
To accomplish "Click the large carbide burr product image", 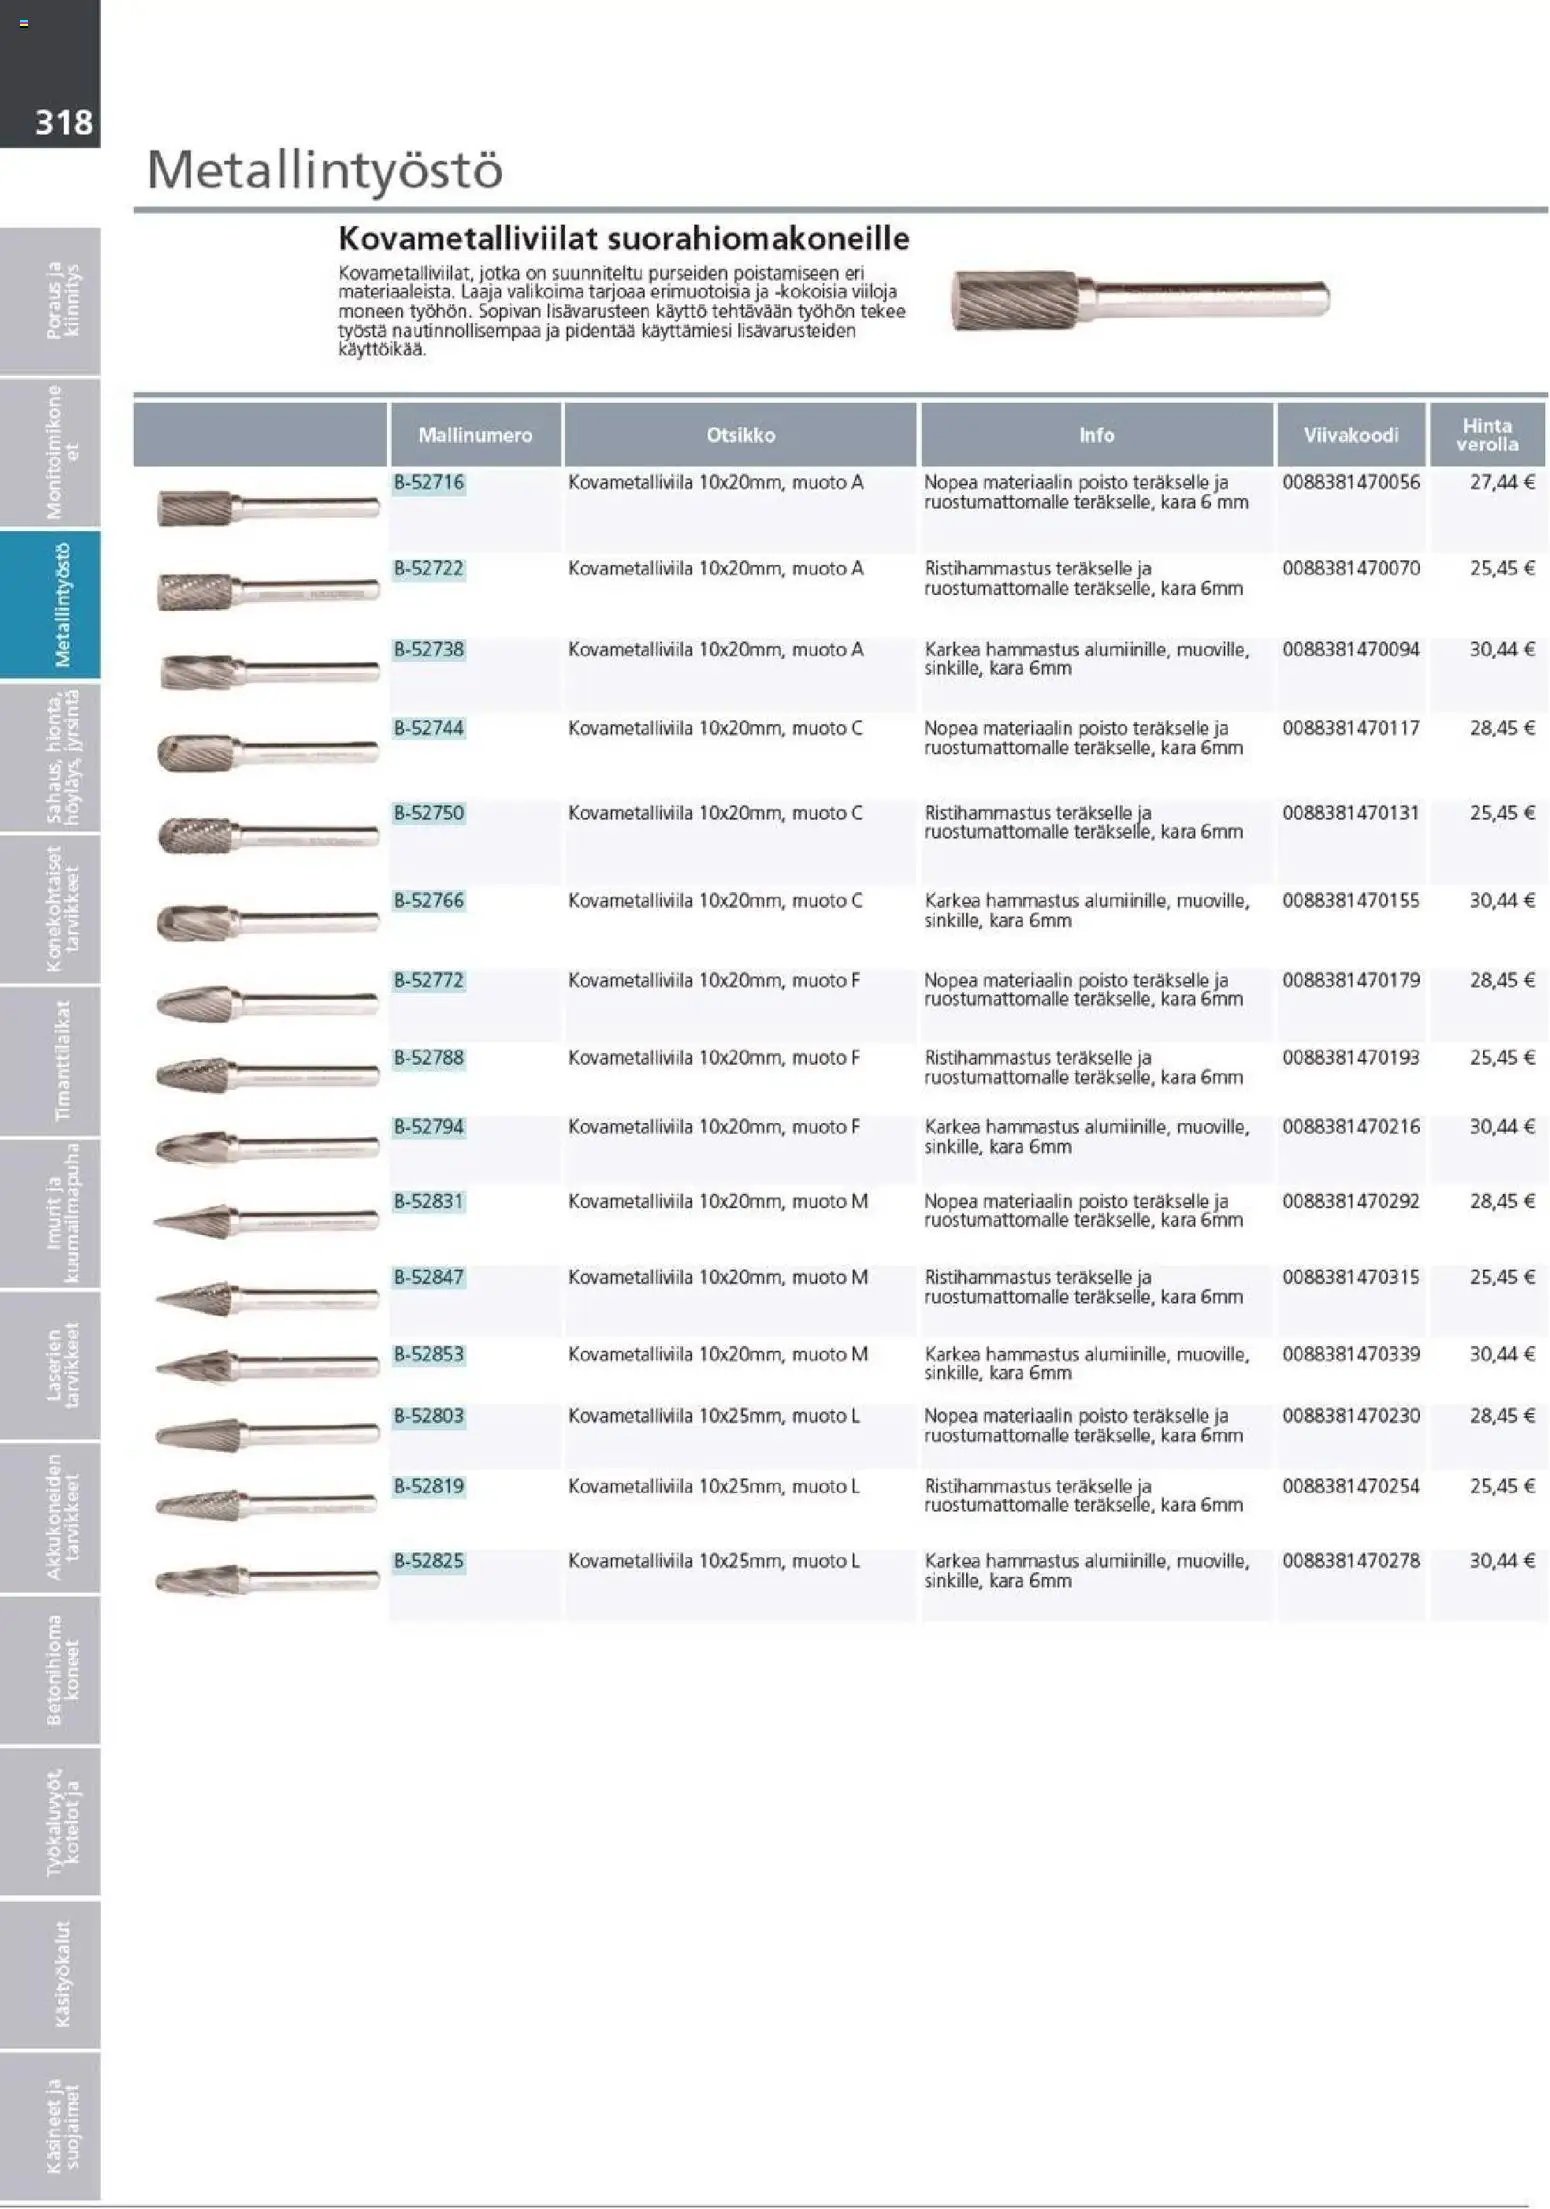I will click(x=1140, y=299).
